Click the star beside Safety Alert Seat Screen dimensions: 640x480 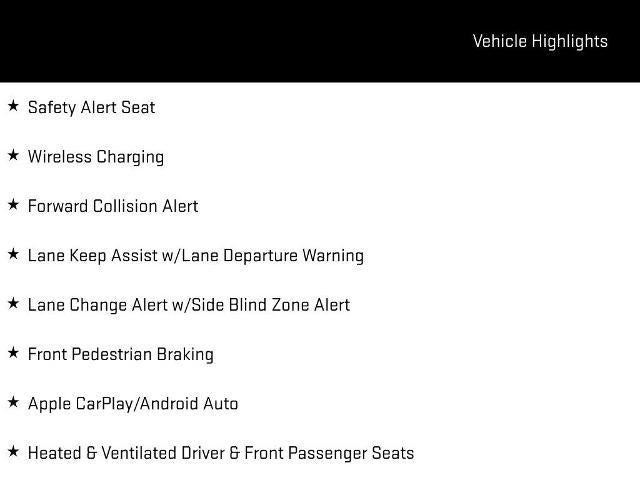13,106
